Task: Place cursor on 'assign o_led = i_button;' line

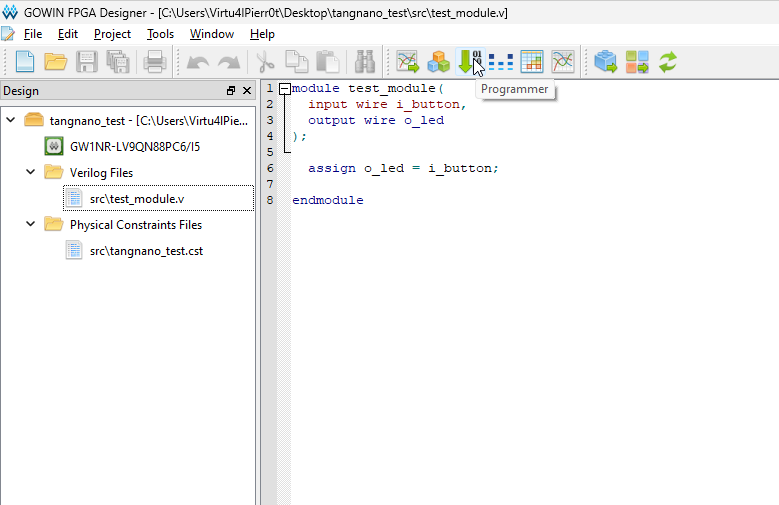Action: pos(403,168)
